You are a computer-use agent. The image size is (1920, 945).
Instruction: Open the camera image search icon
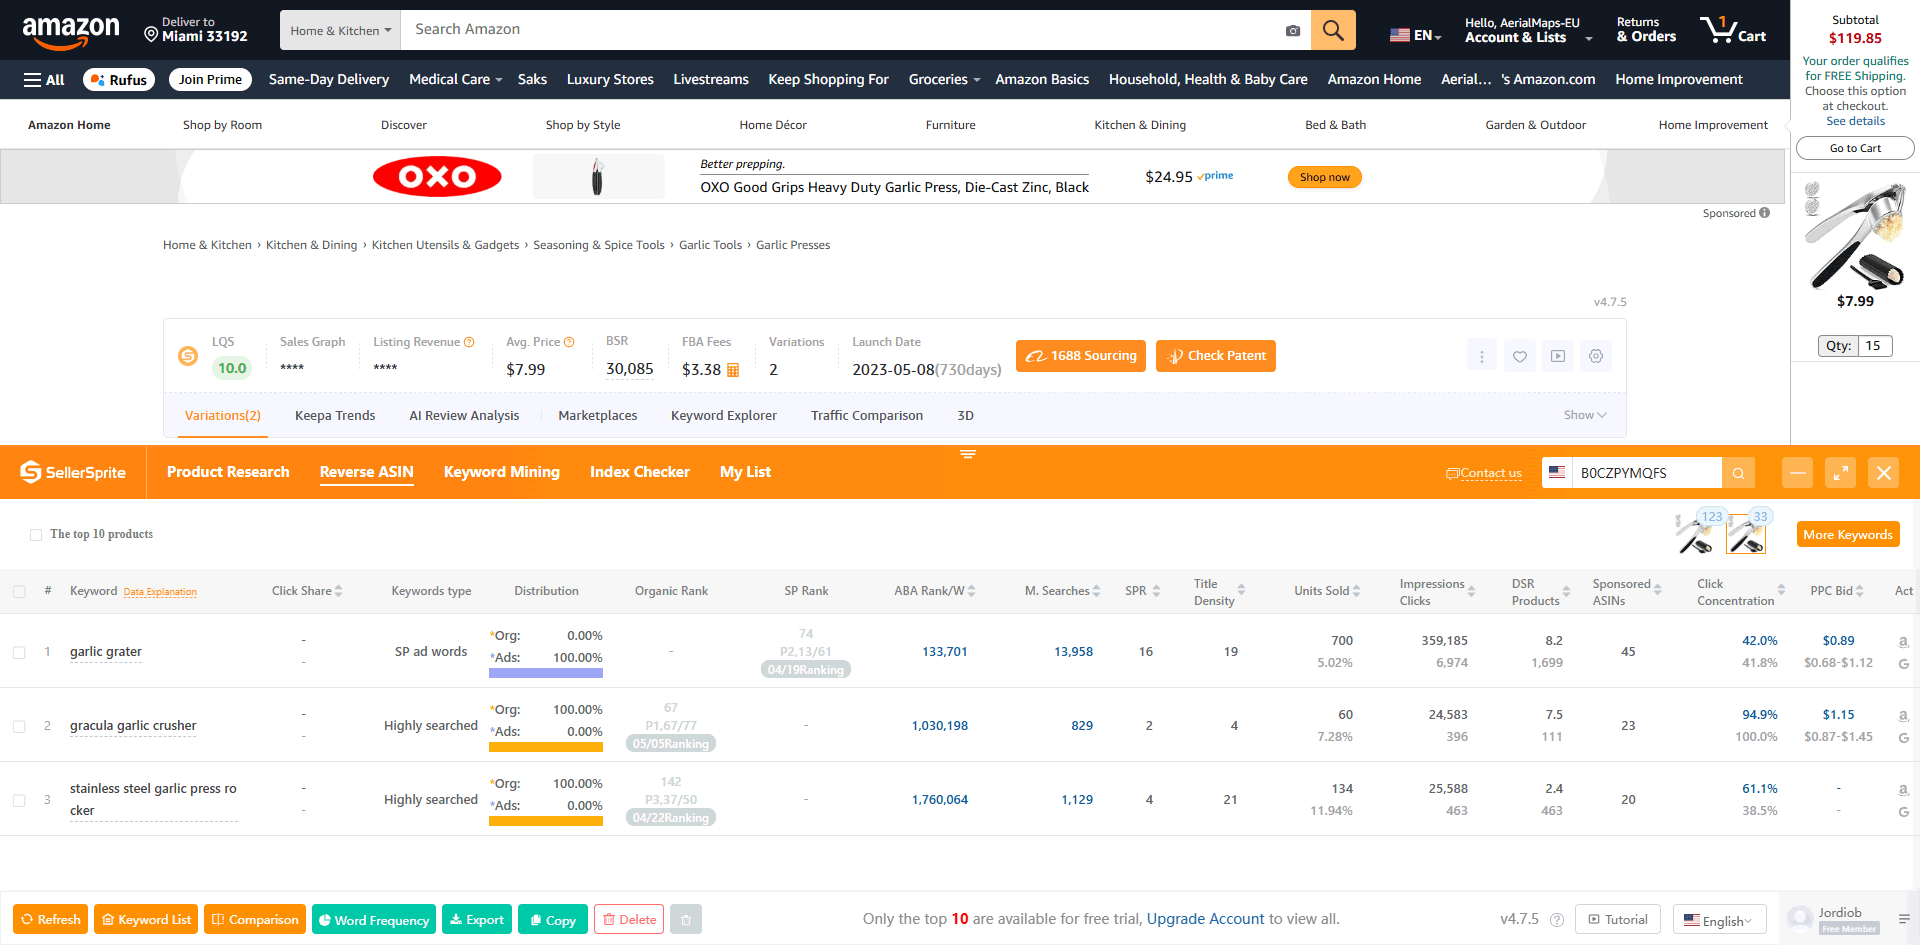(x=1293, y=30)
